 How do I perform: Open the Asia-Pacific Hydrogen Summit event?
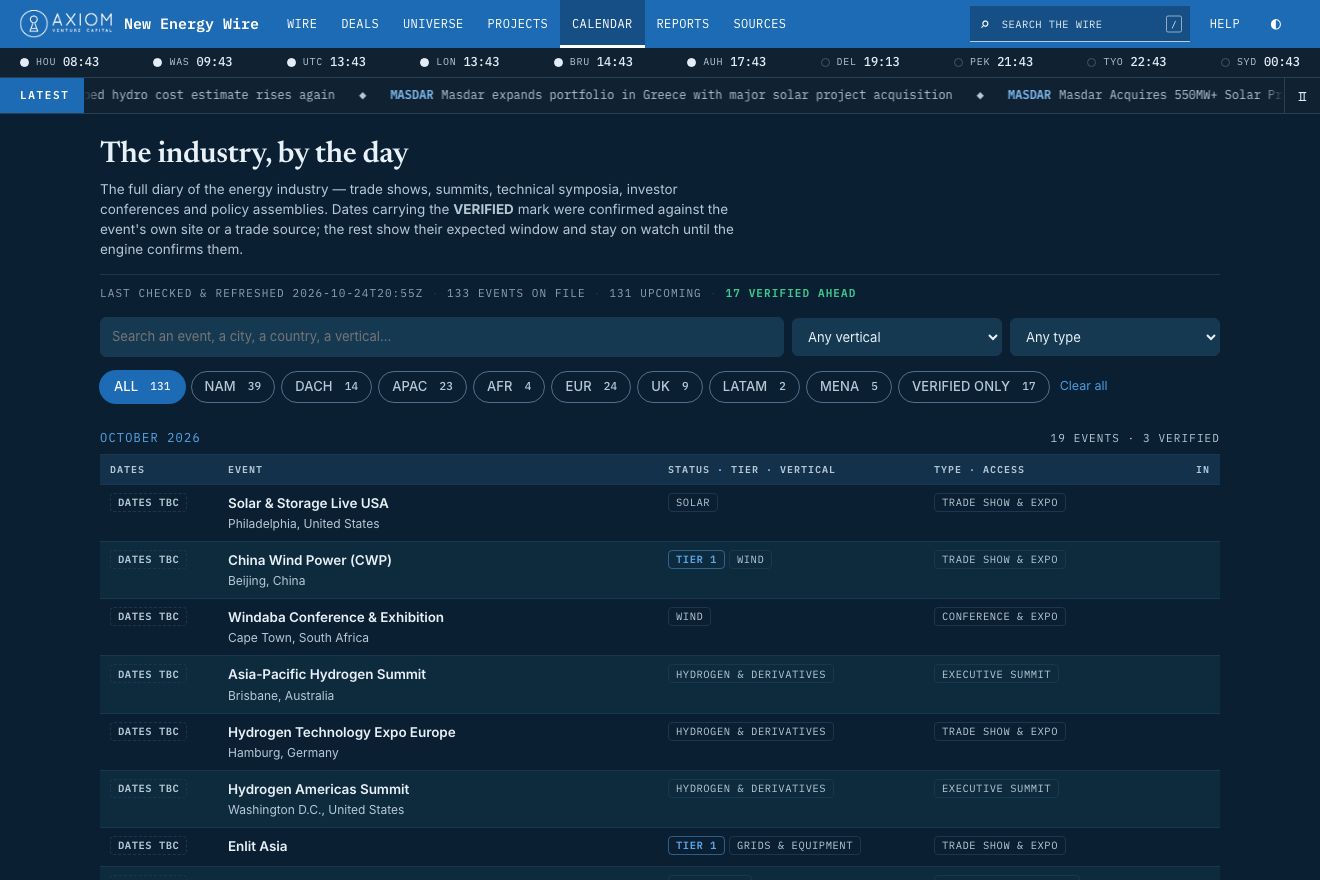[x=327, y=674]
